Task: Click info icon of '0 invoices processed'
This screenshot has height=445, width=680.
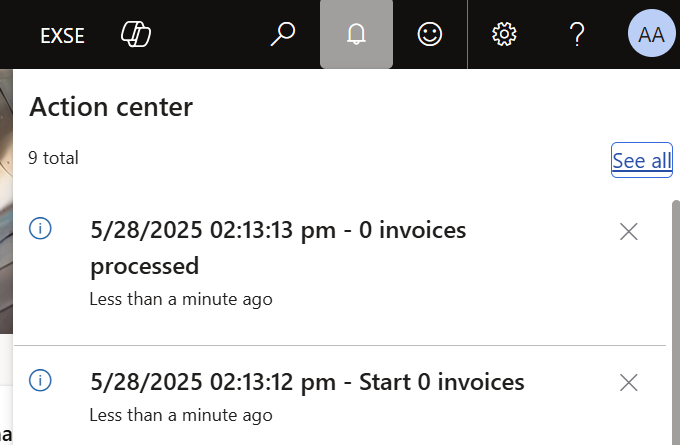Action: click(40, 228)
